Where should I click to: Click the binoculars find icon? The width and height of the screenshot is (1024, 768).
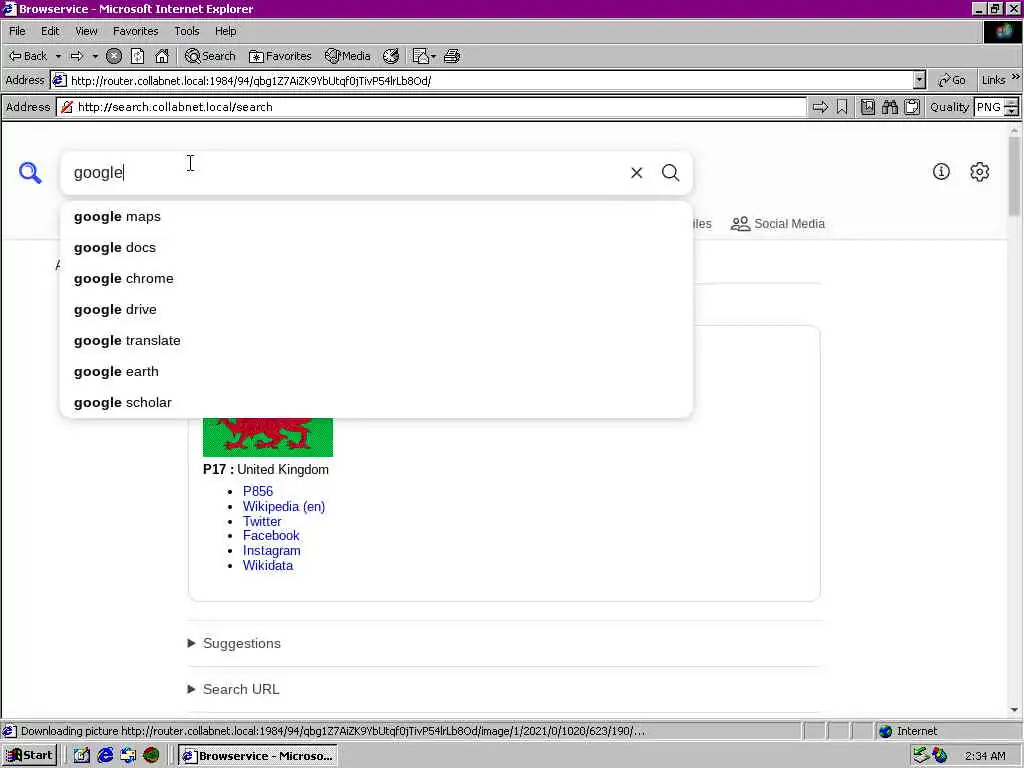point(889,107)
